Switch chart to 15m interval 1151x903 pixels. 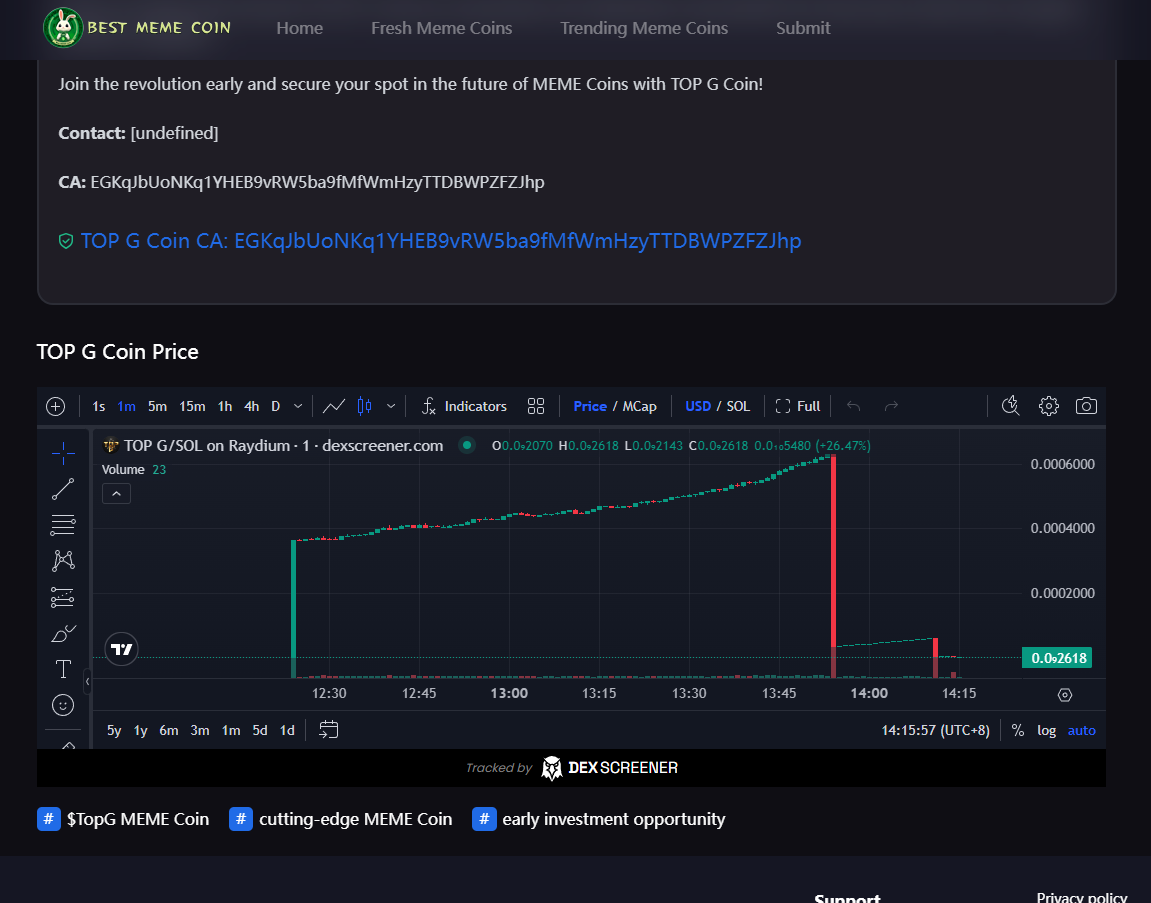[x=192, y=406]
